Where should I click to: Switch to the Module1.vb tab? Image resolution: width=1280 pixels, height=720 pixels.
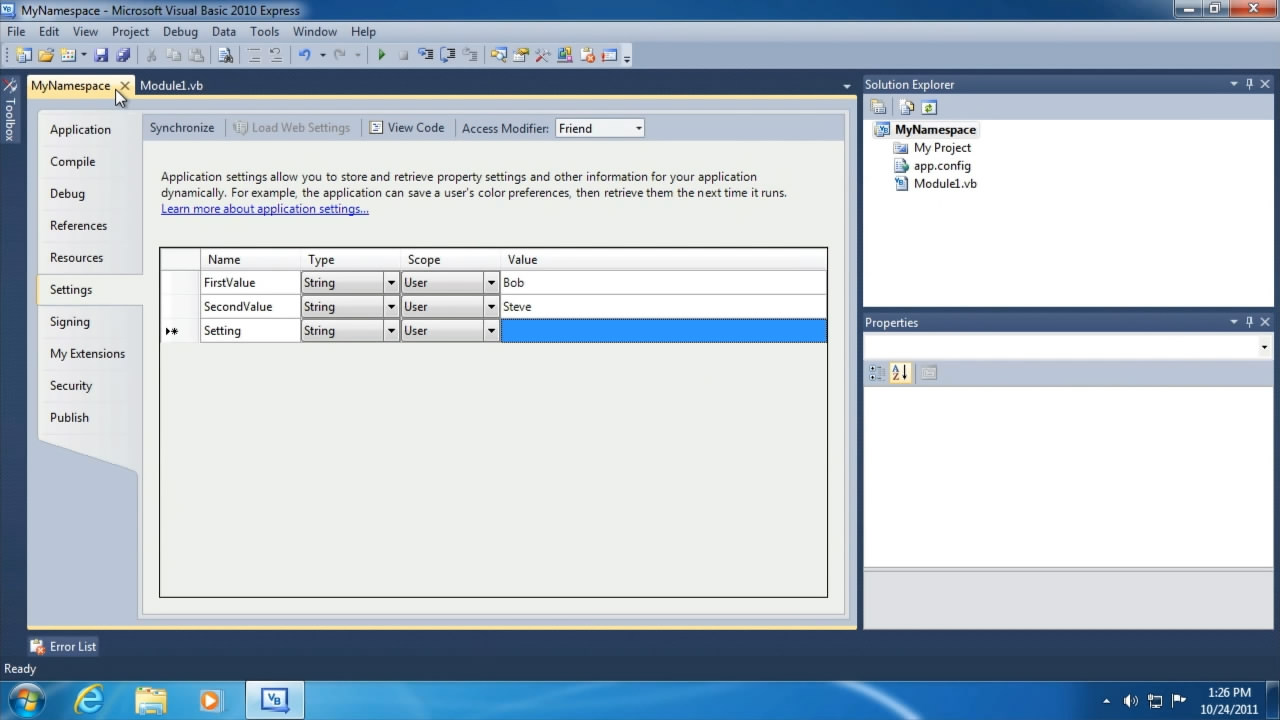coord(171,85)
